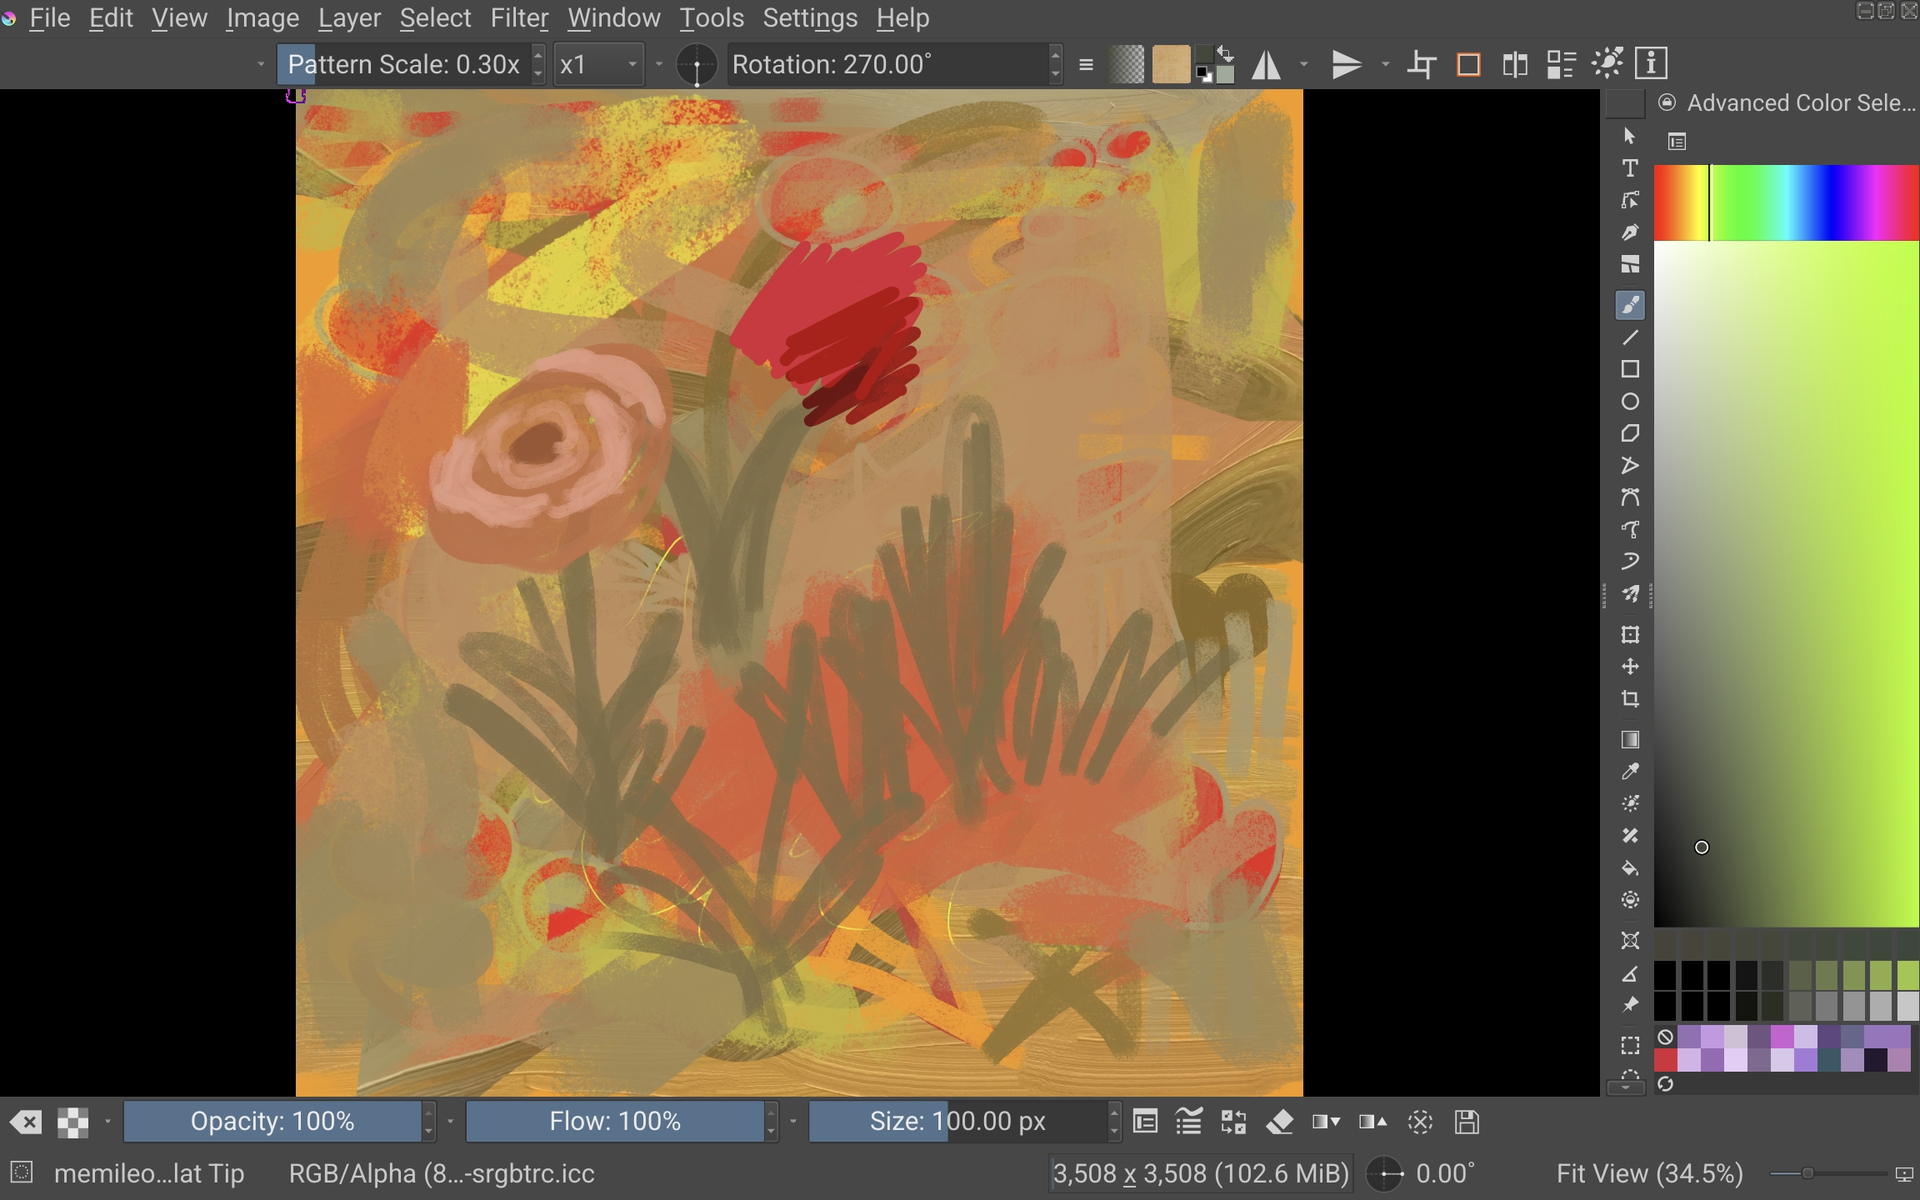Select the Color Sampler eyedropper tool
The height and width of the screenshot is (1200, 1920).
1630,772
